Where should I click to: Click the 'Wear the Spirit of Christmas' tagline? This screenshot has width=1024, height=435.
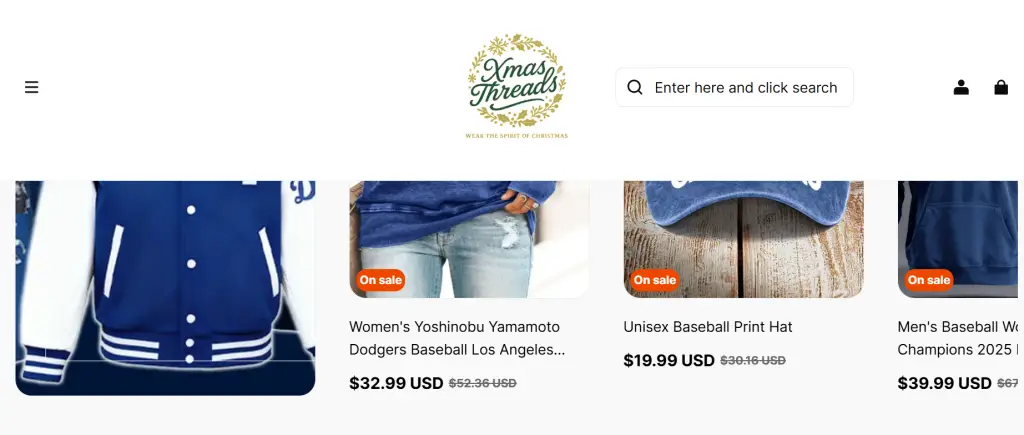click(517, 136)
